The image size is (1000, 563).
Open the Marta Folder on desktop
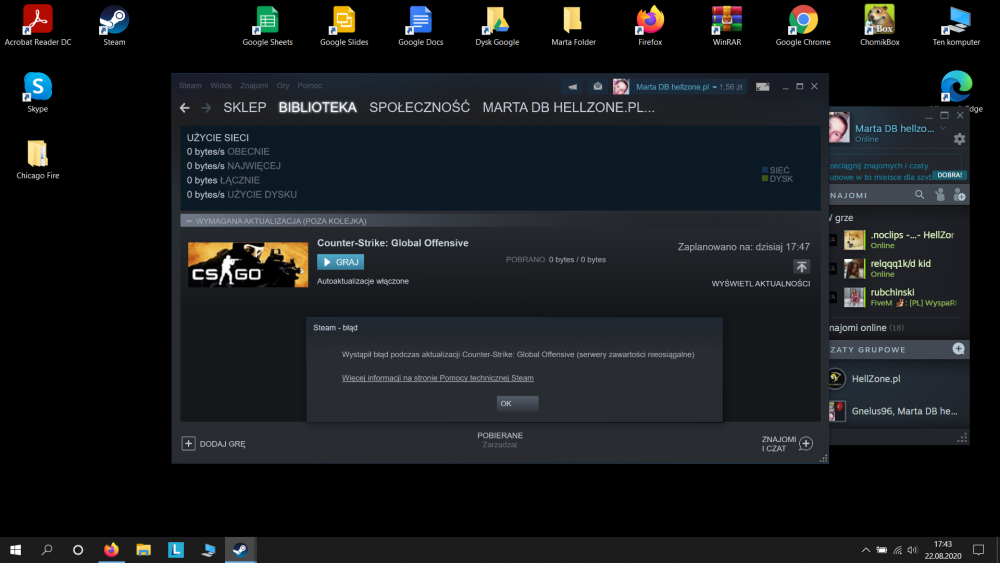pos(573,26)
